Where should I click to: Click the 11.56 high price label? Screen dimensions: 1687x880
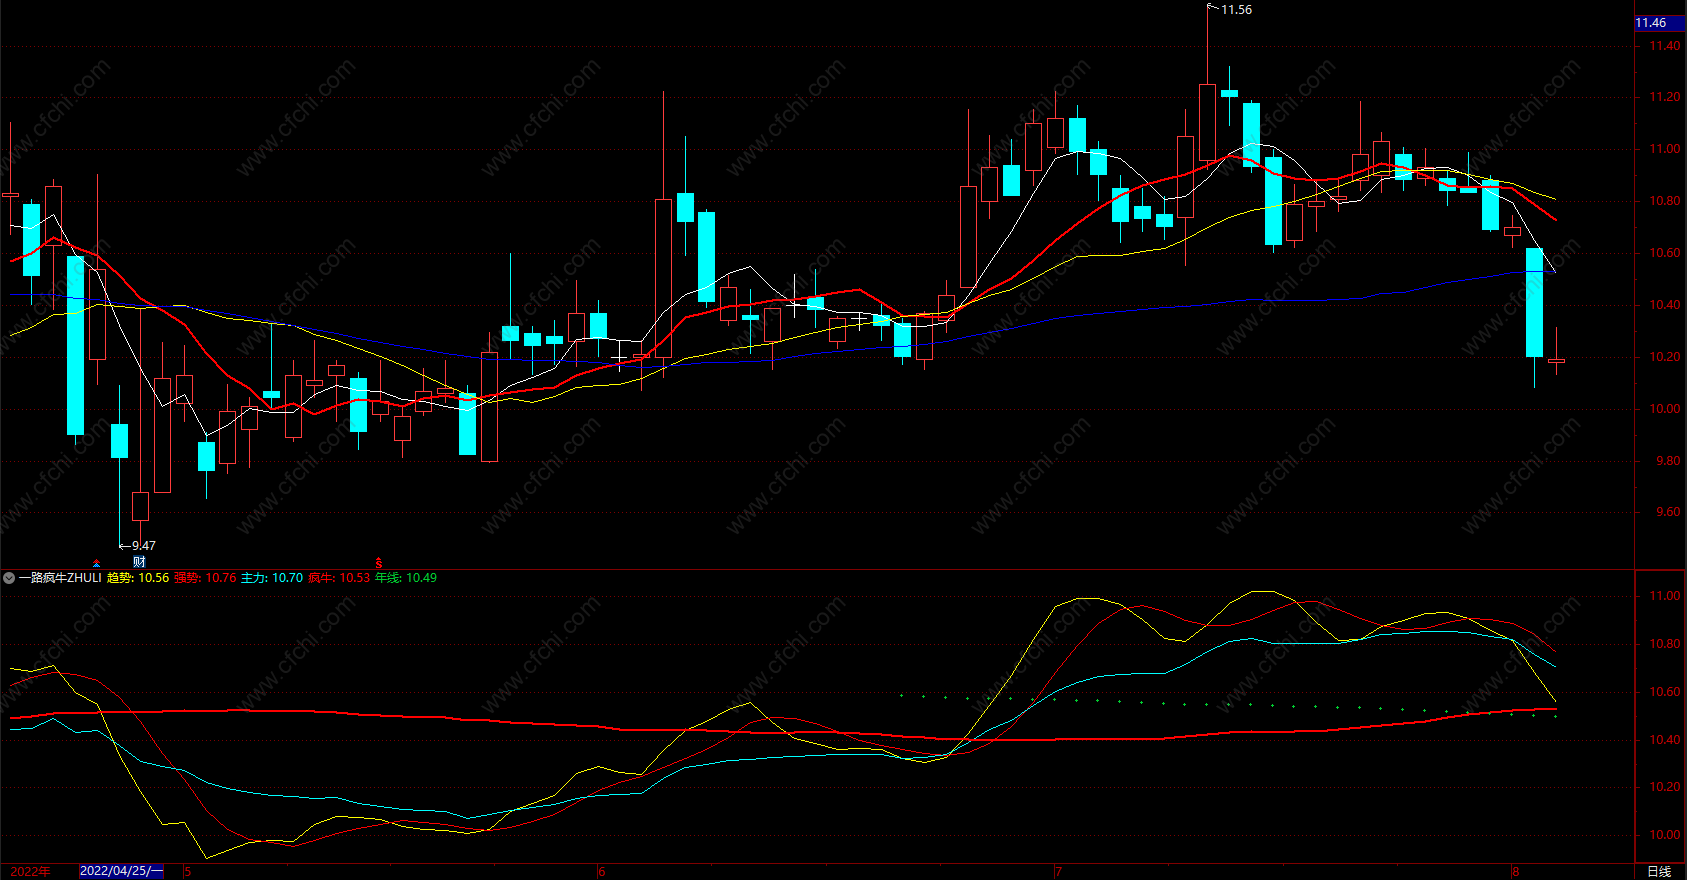point(1236,10)
